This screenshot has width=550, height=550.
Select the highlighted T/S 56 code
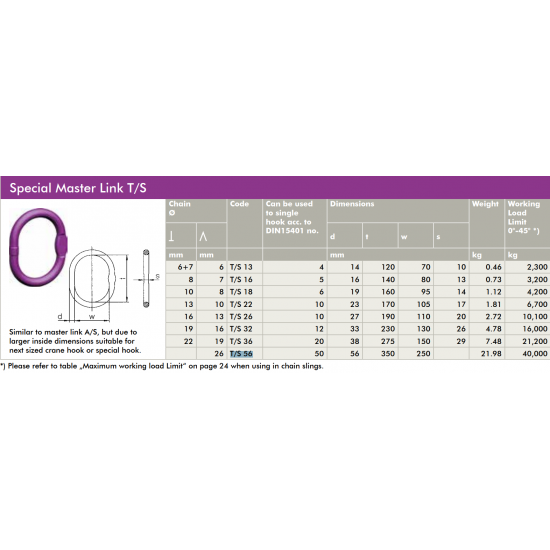241,354
